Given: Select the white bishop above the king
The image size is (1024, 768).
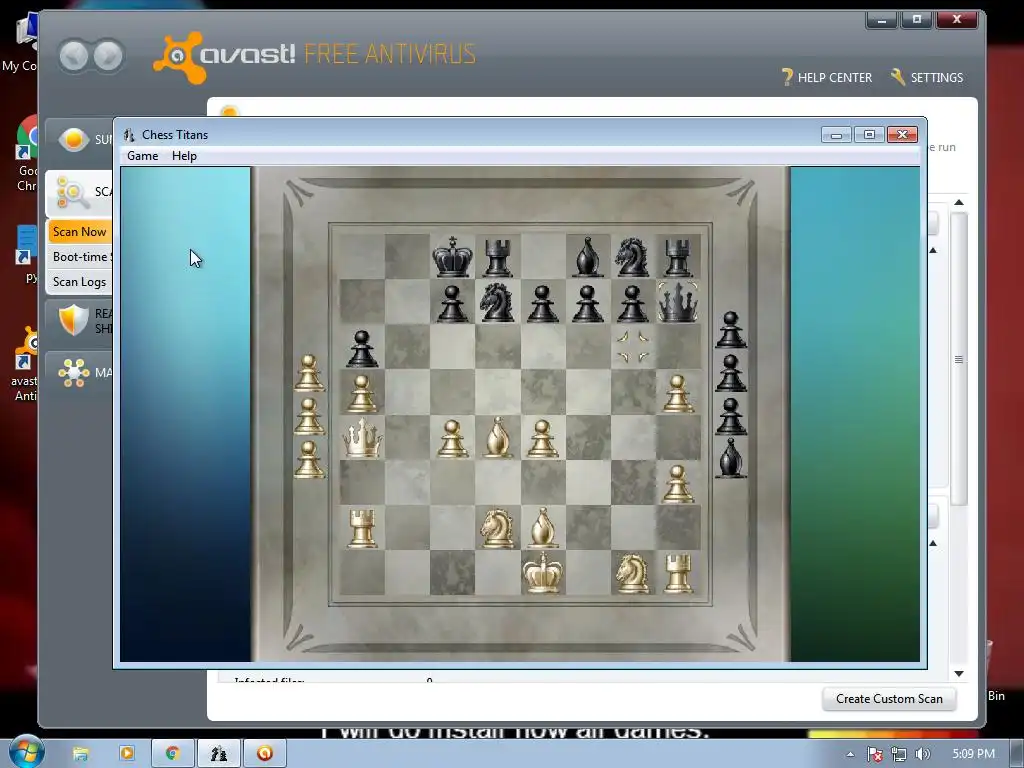Looking at the screenshot, I should click(x=542, y=528).
